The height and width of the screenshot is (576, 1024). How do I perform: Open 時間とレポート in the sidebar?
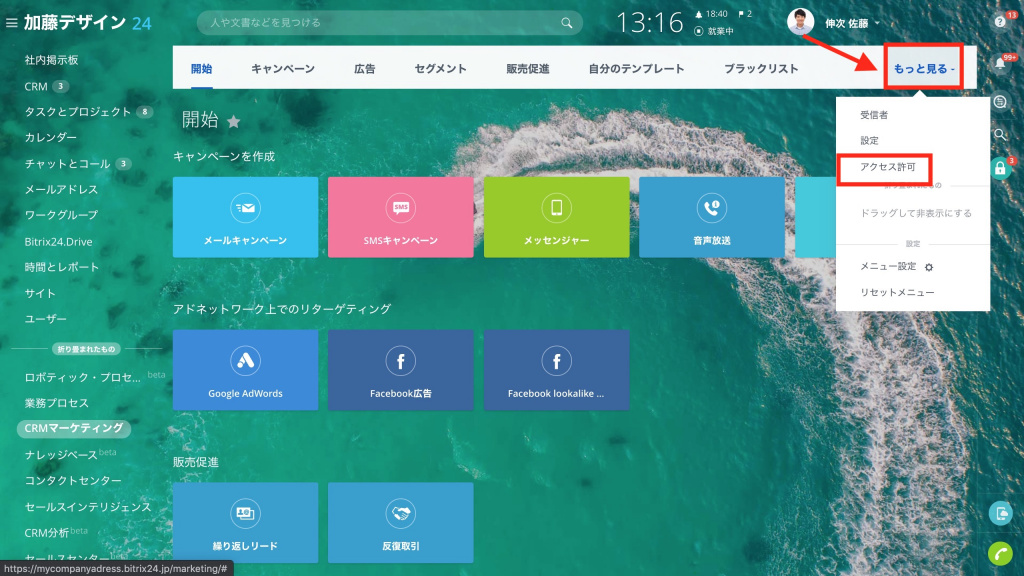pyautogui.click(x=61, y=267)
